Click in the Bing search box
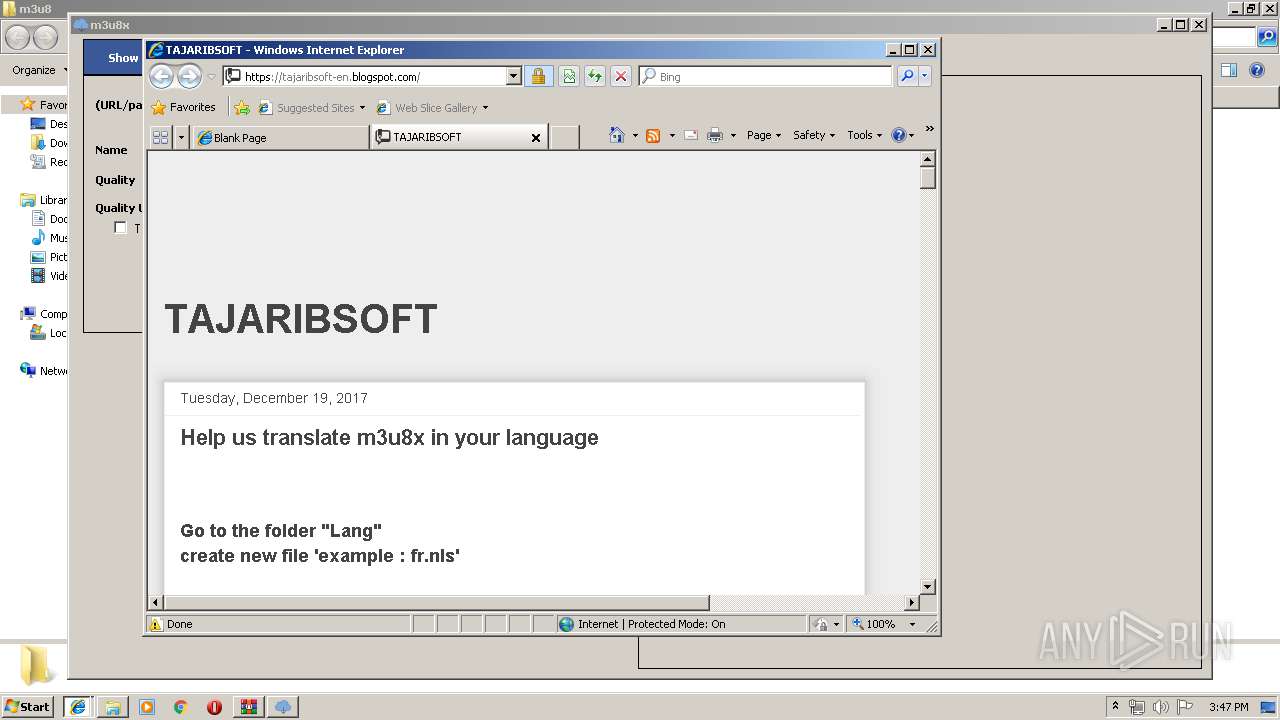This screenshot has width=1280, height=720. [x=765, y=76]
